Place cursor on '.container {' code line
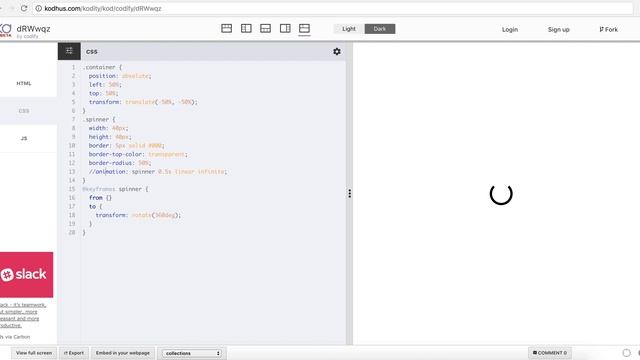640x360 pixels. pyautogui.click(x=102, y=67)
